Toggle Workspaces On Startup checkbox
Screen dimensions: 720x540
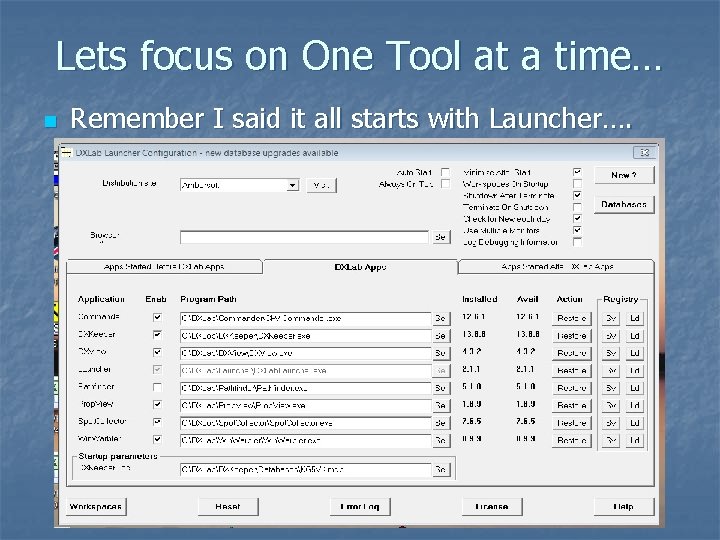click(x=577, y=184)
